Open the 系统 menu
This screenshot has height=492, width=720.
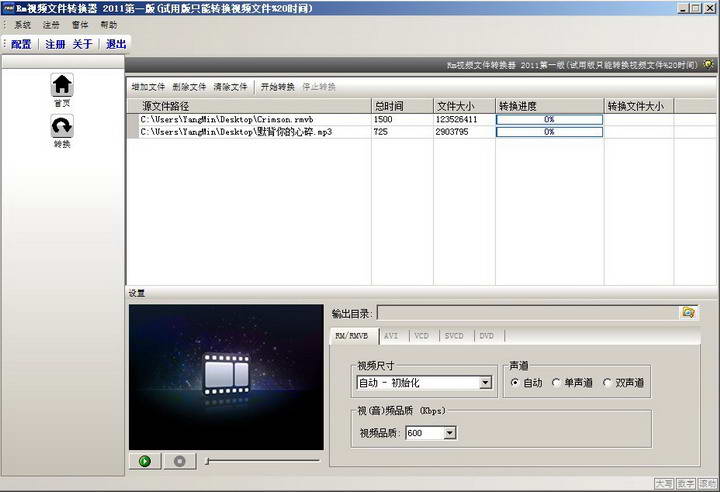coord(22,25)
